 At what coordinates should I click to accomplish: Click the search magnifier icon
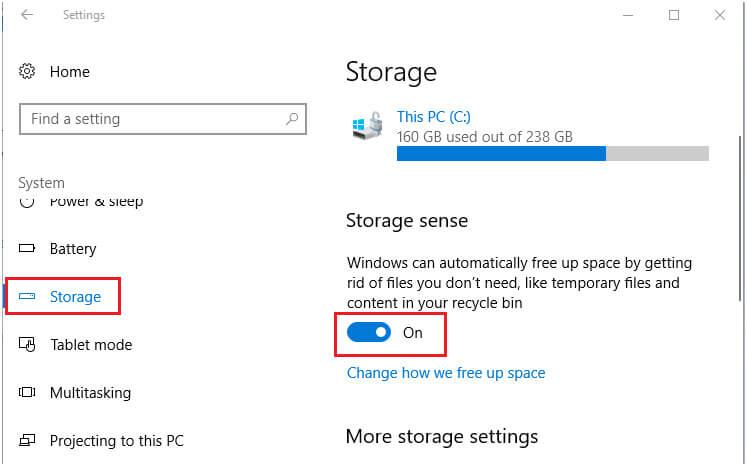click(x=292, y=119)
